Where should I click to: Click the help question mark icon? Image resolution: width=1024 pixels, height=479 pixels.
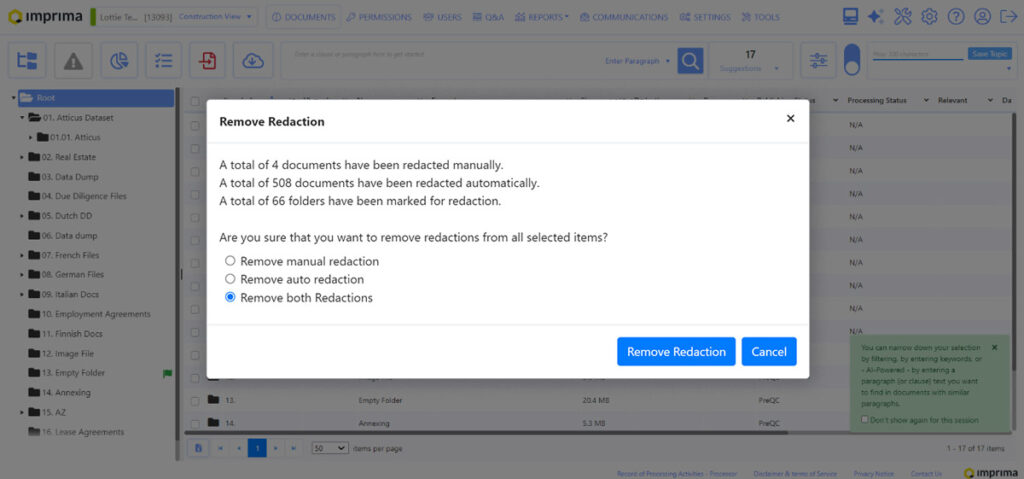[956, 16]
